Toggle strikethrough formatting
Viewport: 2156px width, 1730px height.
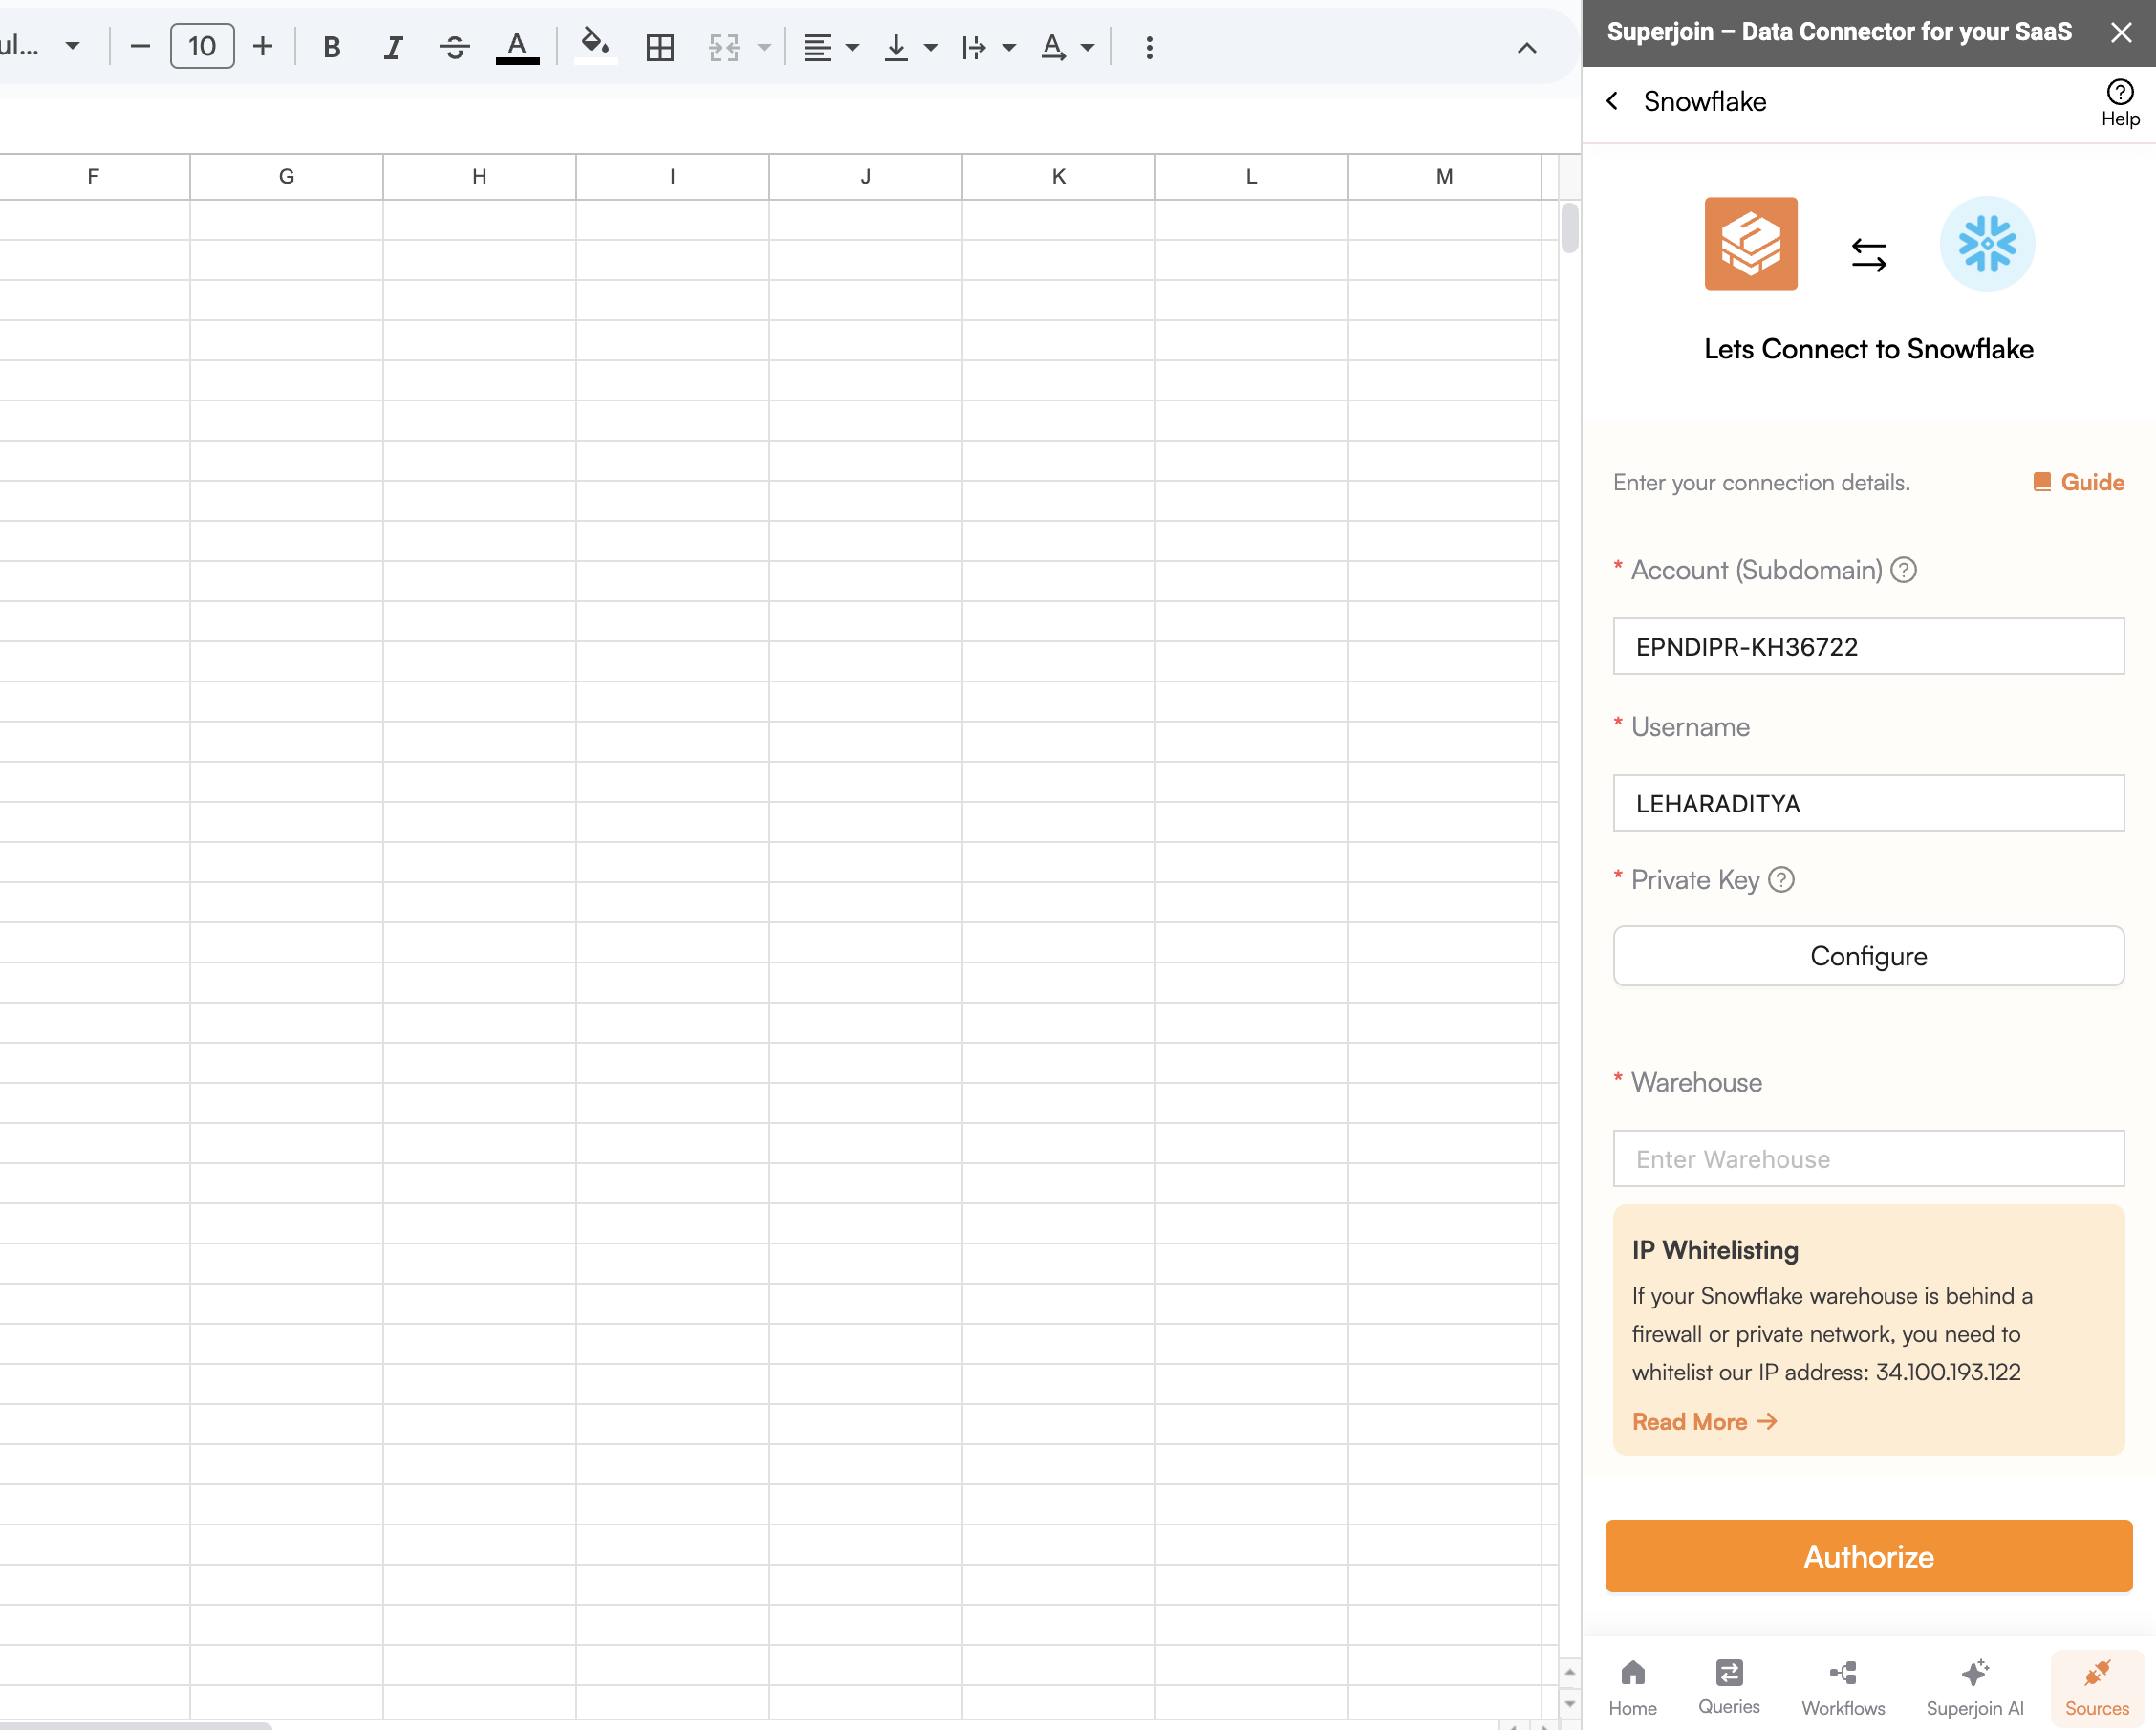click(454, 47)
